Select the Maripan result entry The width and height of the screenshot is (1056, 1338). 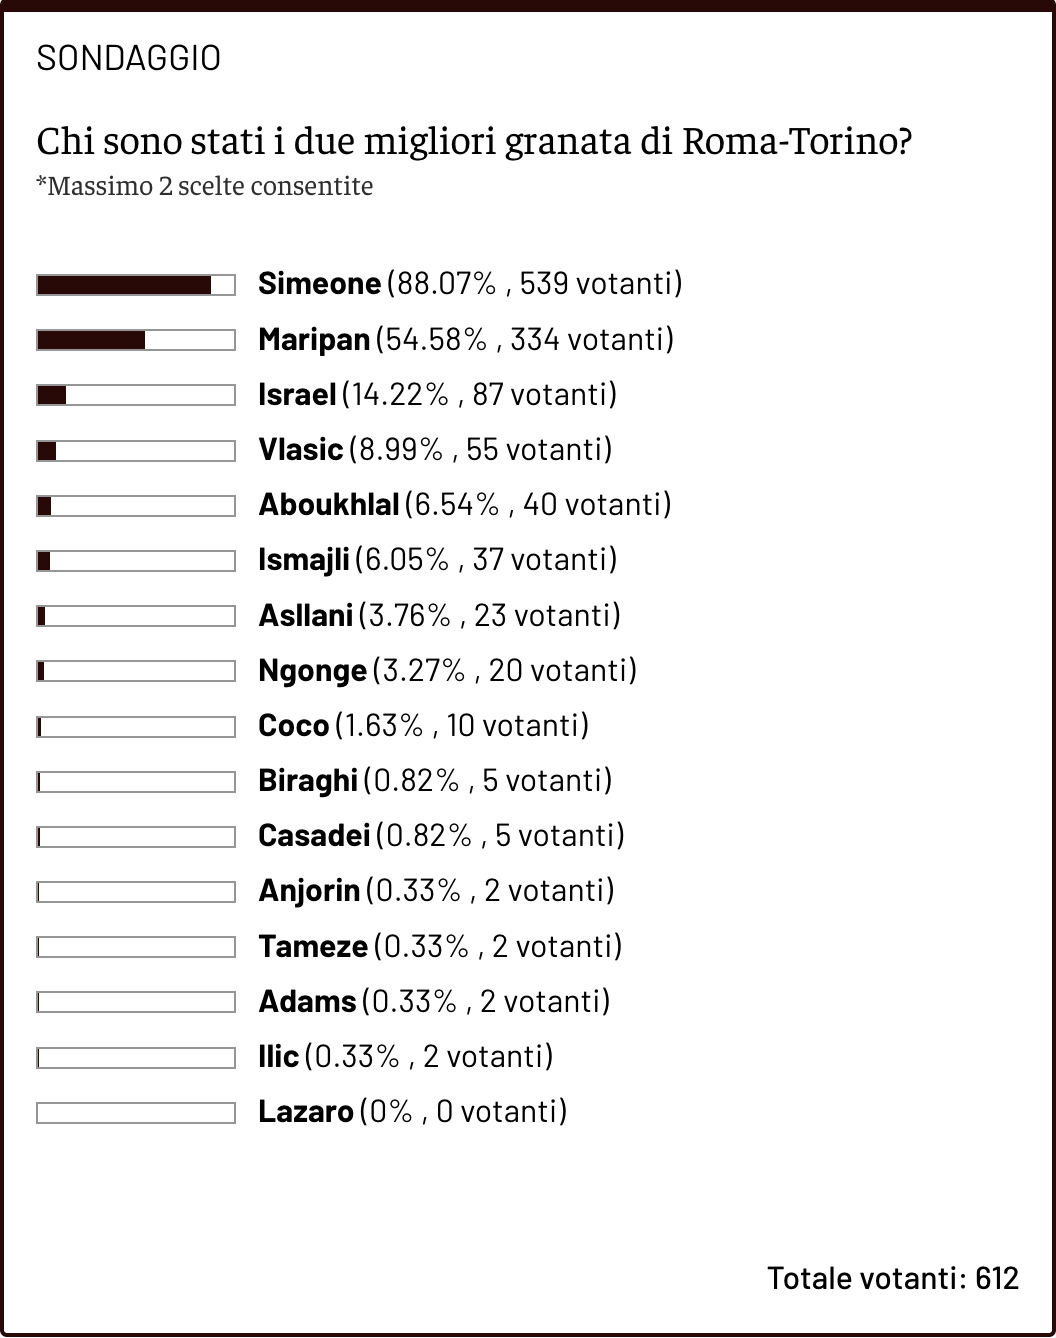tap(465, 340)
